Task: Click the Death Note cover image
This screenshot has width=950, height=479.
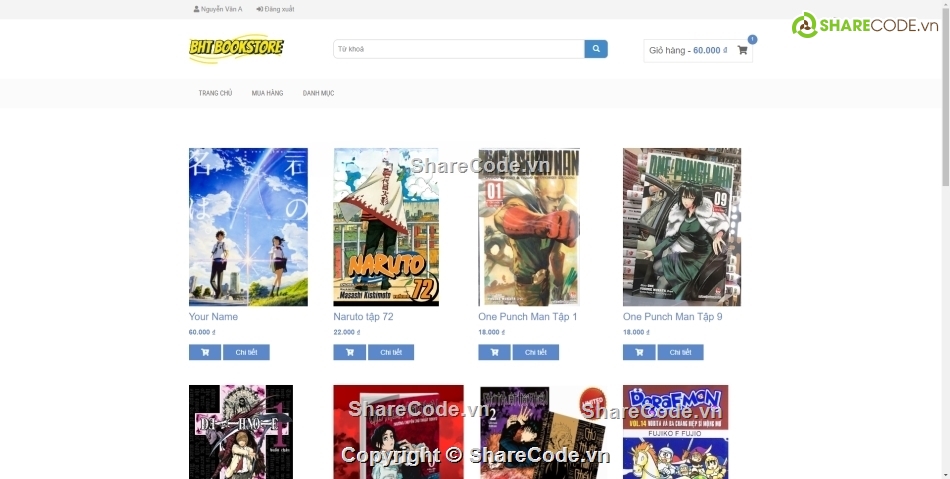Action: [241, 432]
